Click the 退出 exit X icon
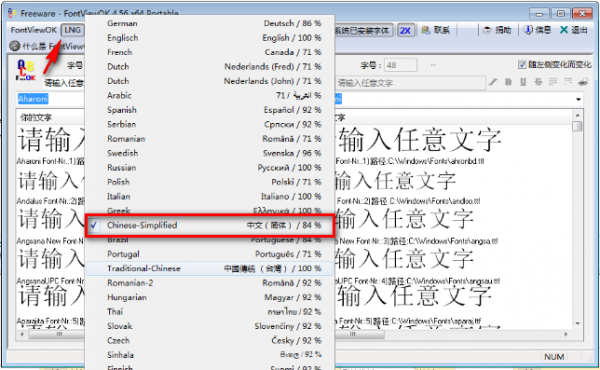Viewport: 600px width, 370px height. [573, 30]
